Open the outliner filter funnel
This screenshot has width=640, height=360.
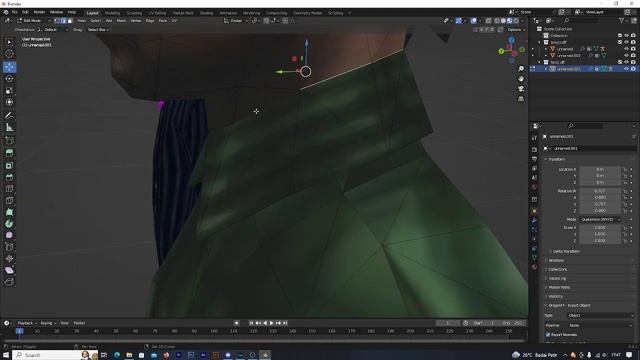[621, 20]
